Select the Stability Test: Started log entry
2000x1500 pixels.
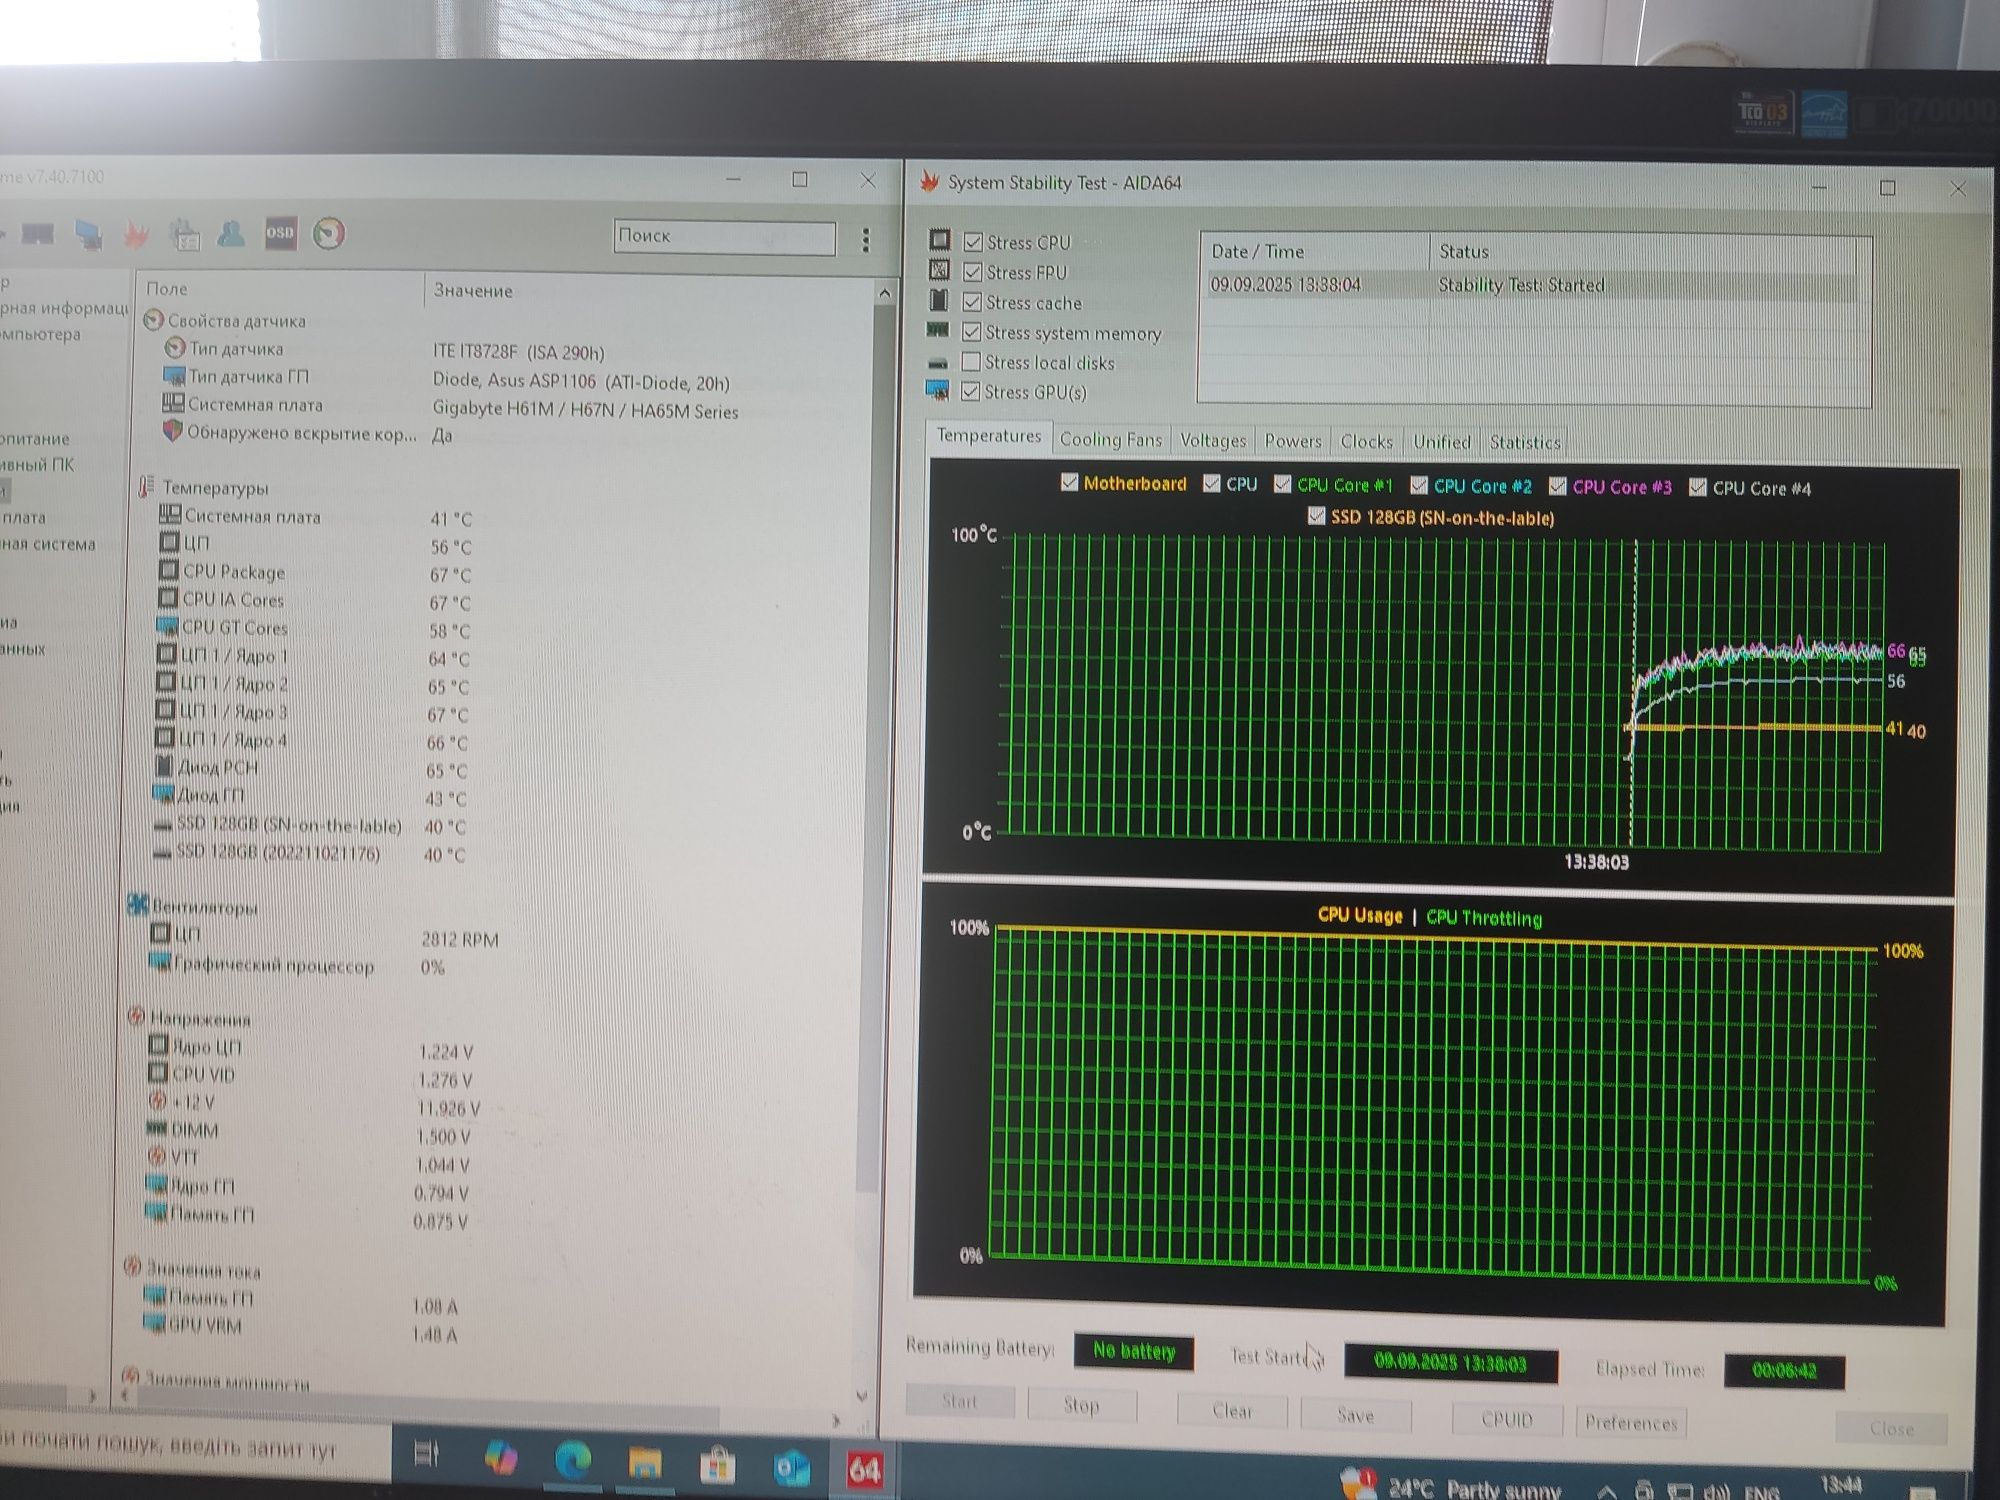pos(1532,285)
